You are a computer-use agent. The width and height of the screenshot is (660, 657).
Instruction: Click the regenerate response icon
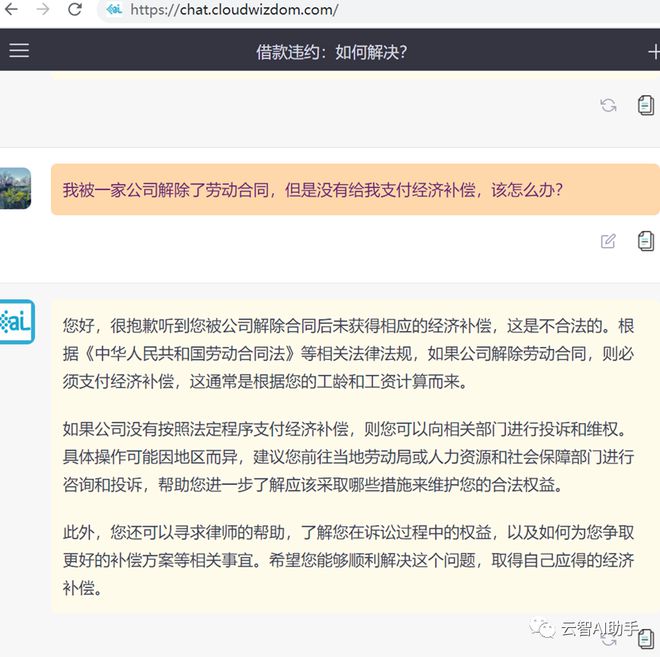pos(608,105)
